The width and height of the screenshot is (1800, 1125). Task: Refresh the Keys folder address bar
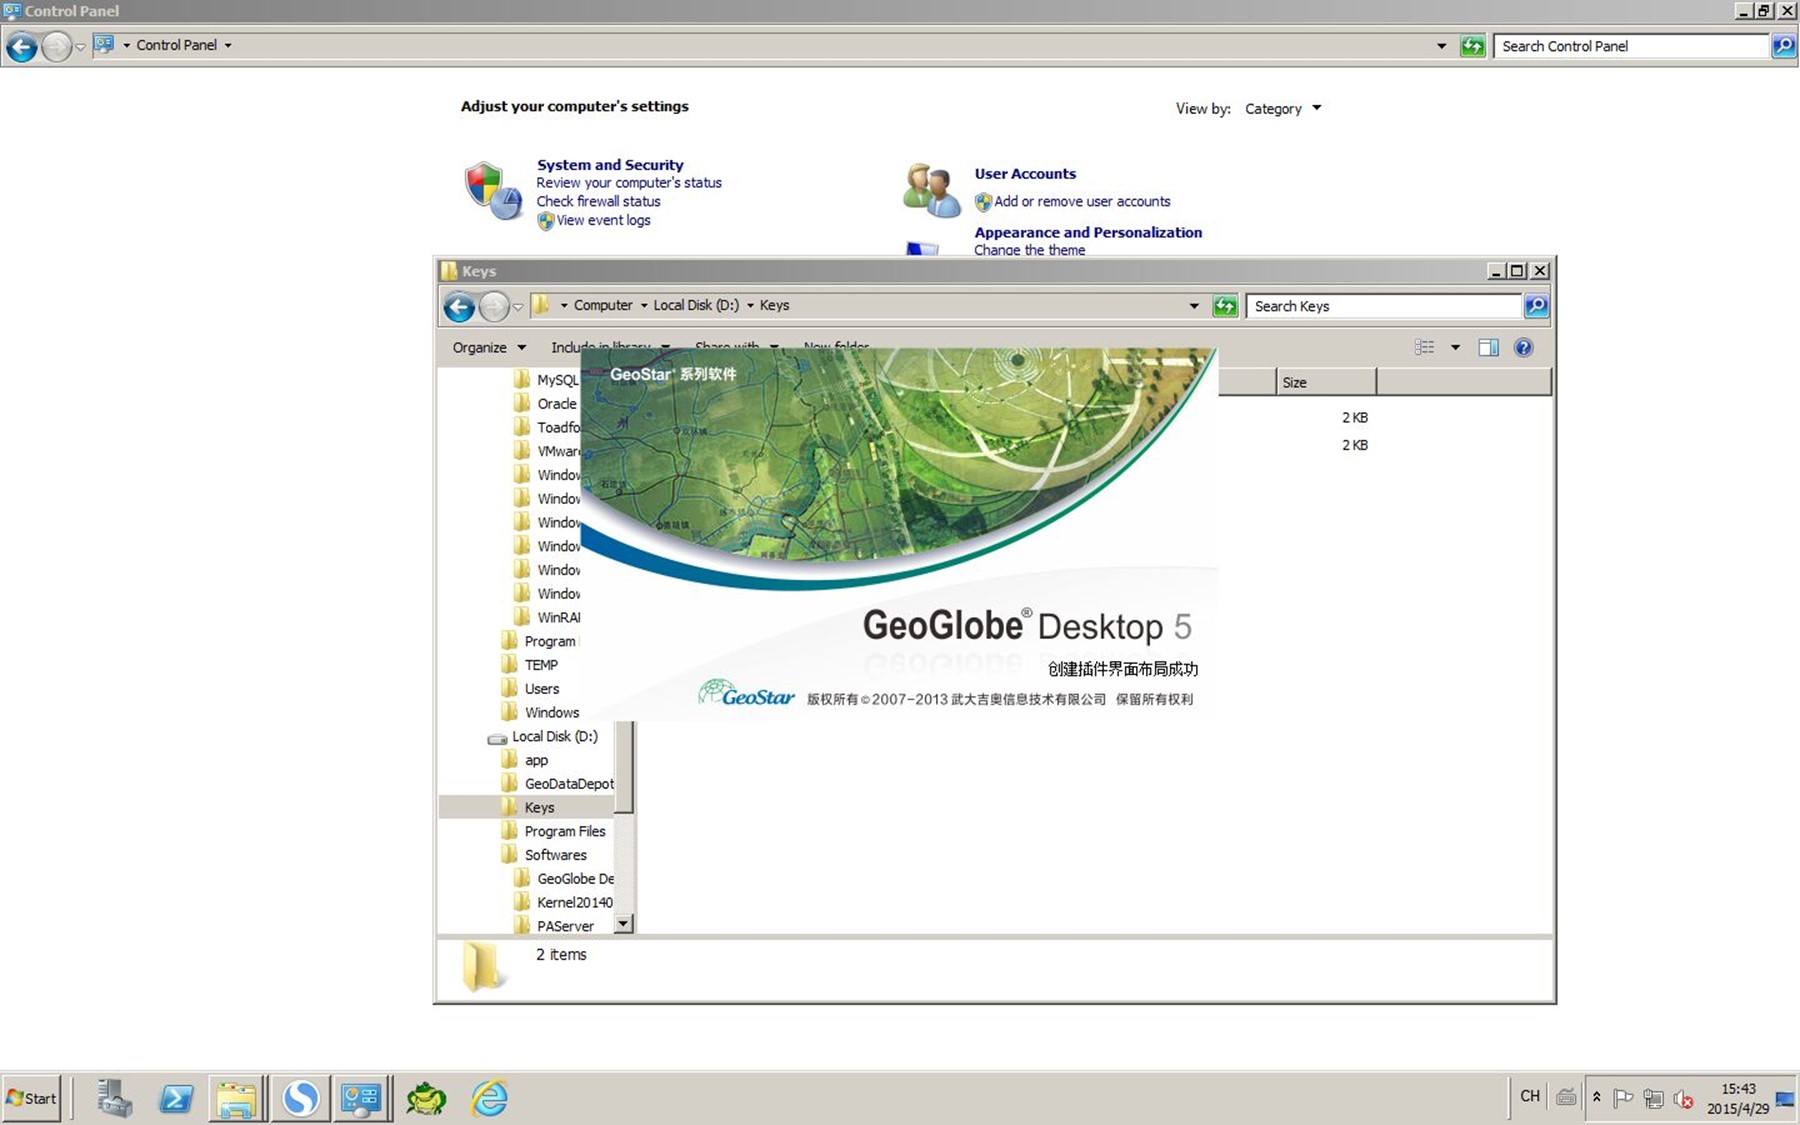1225,306
